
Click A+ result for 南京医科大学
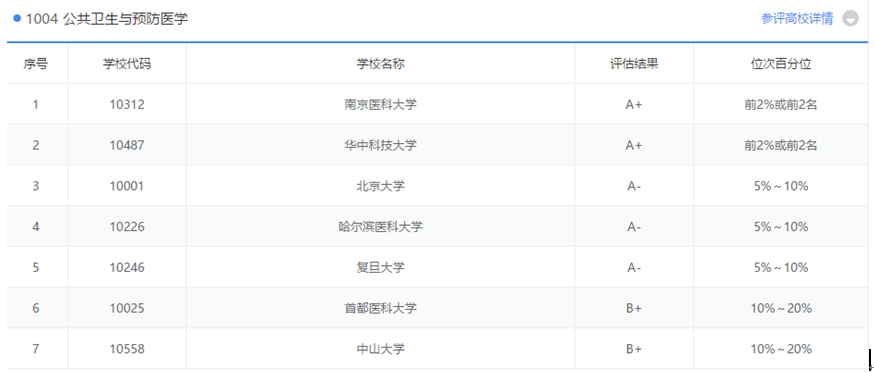click(634, 104)
